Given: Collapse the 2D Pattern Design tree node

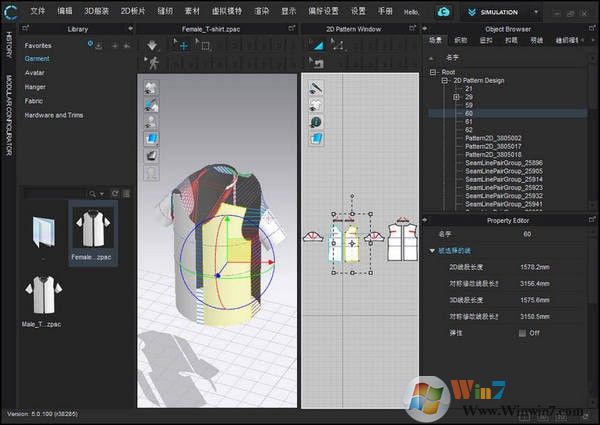Looking at the screenshot, I should (x=445, y=80).
